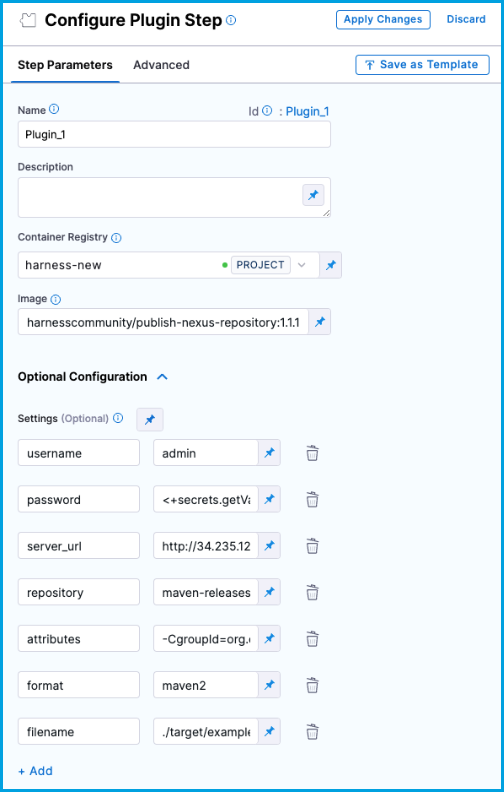Click pin icon beside Image field
This screenshot has width=504, height=792.
pyautogui.click(x=320, y=322)
